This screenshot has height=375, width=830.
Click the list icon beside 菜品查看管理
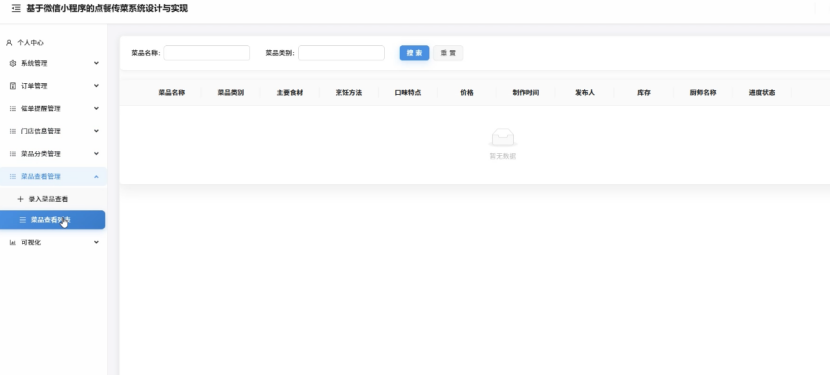coord(13,176)
